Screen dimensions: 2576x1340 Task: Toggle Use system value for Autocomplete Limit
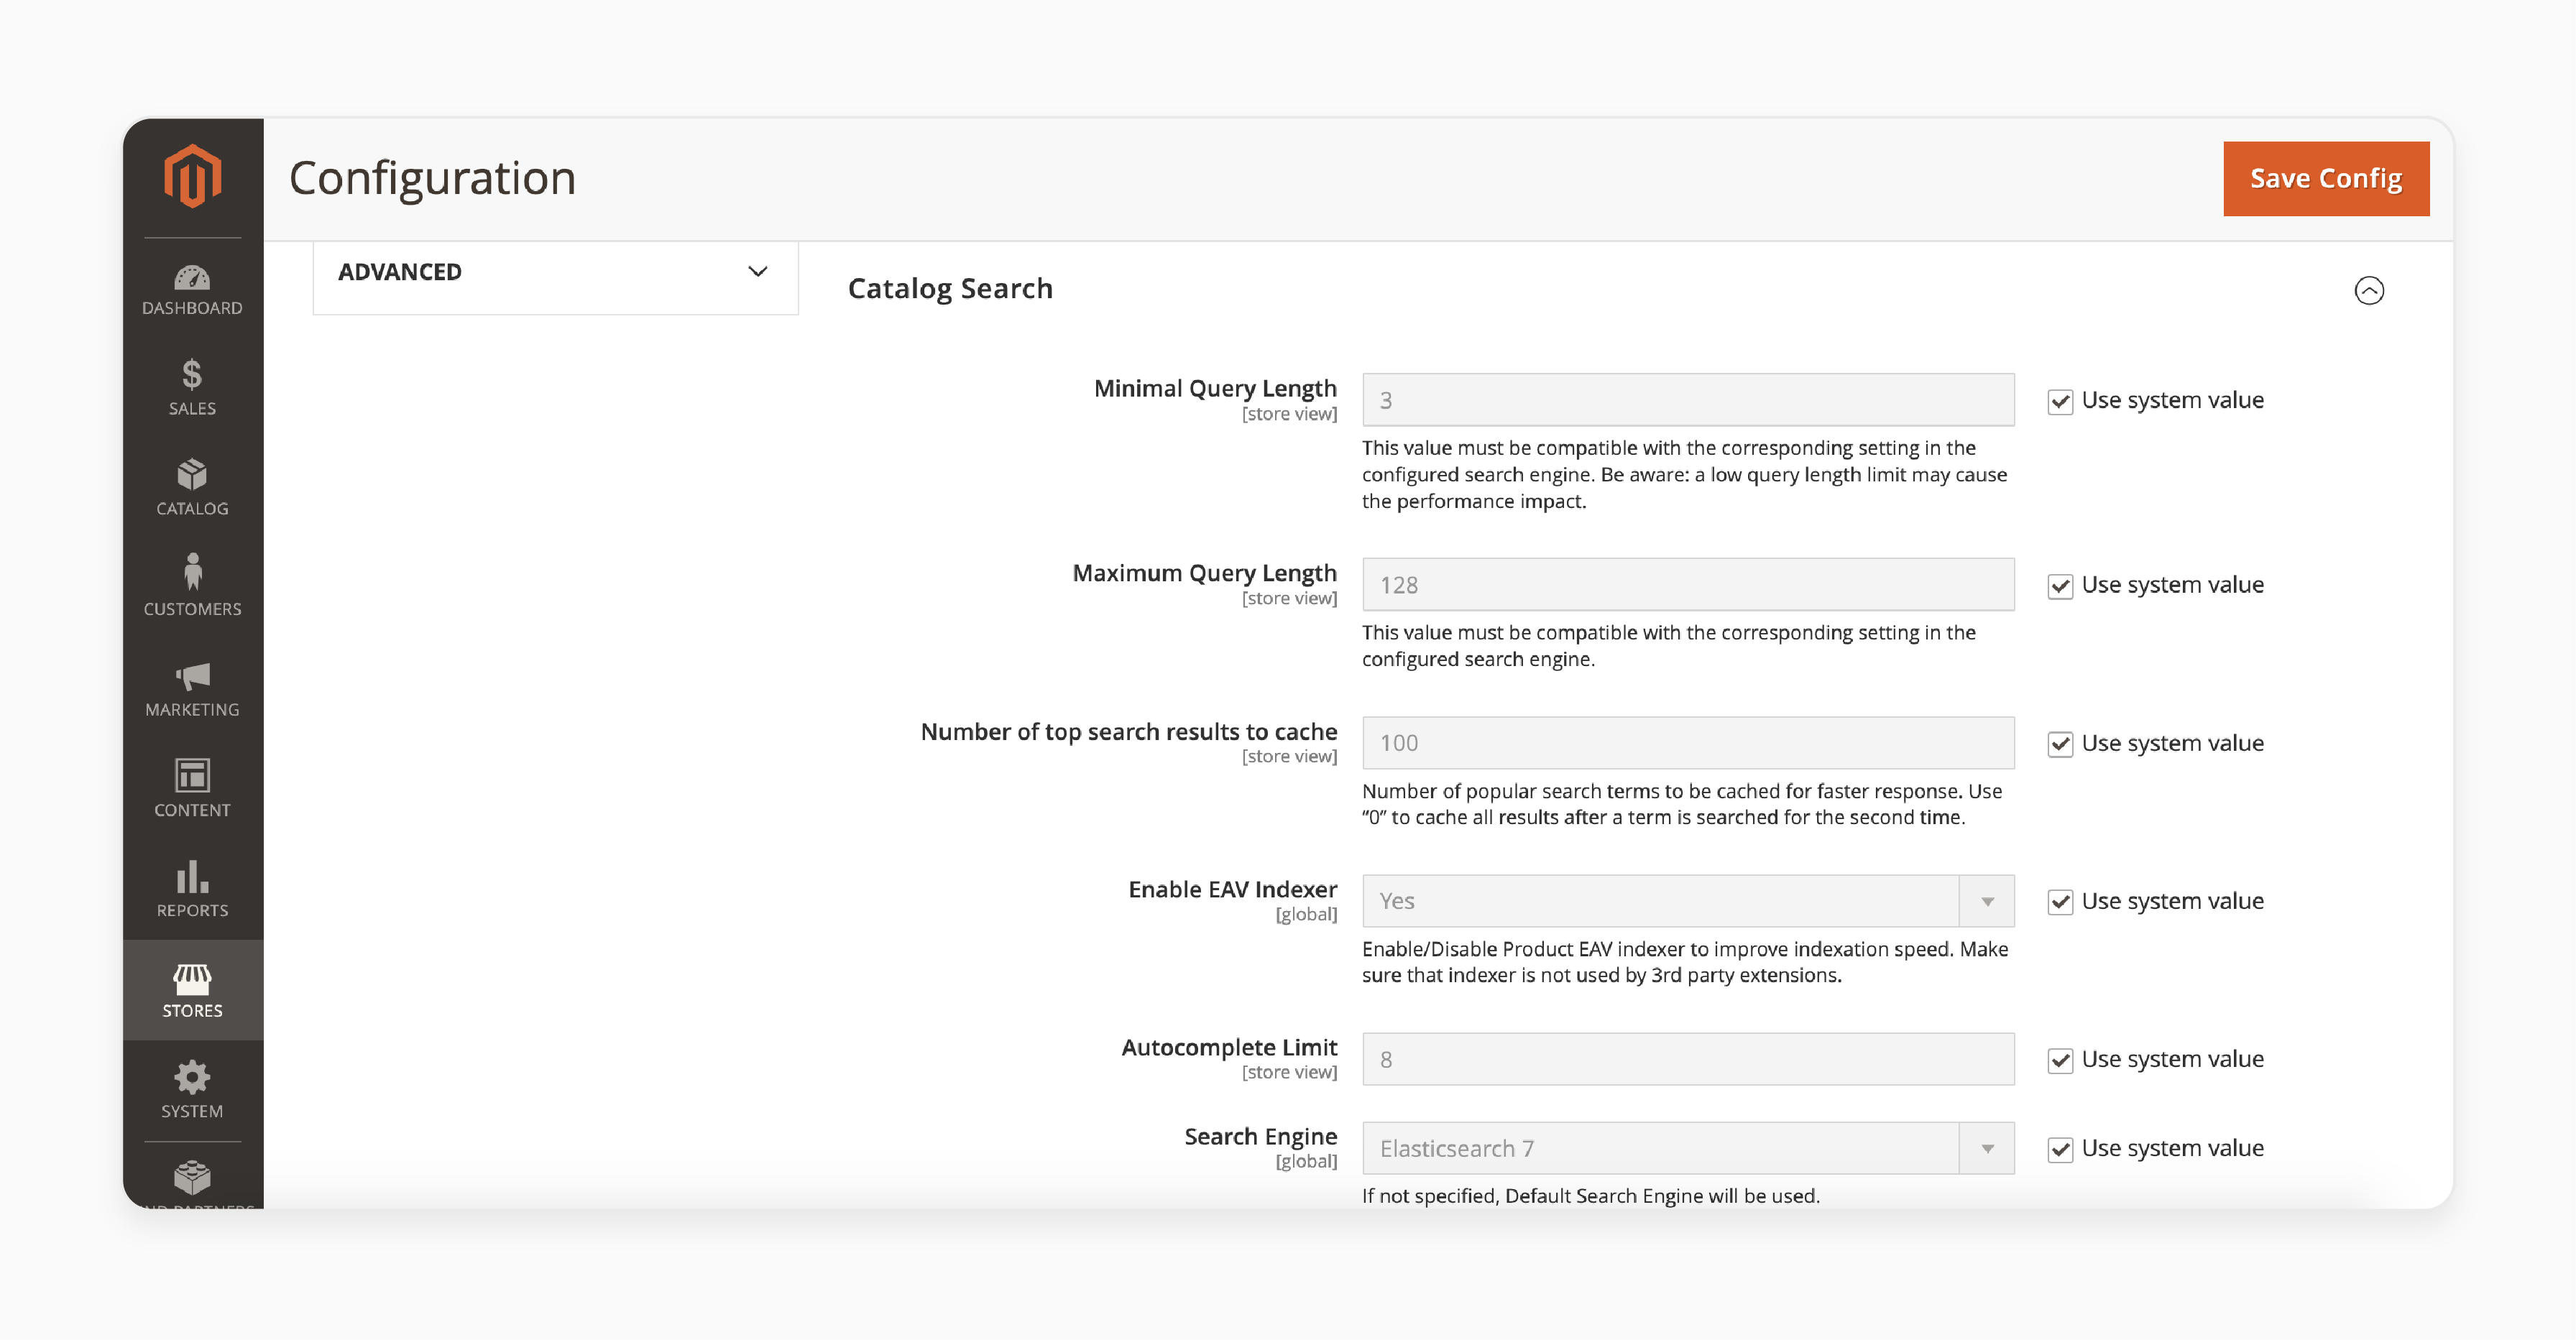pyautogui.click(x=2060, y=1060)
